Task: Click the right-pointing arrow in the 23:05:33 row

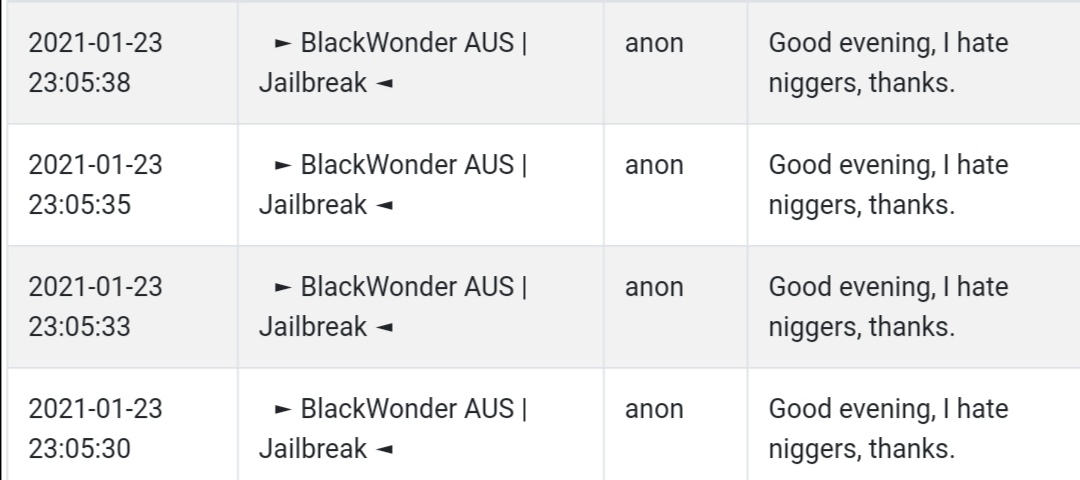Action: 283,287
